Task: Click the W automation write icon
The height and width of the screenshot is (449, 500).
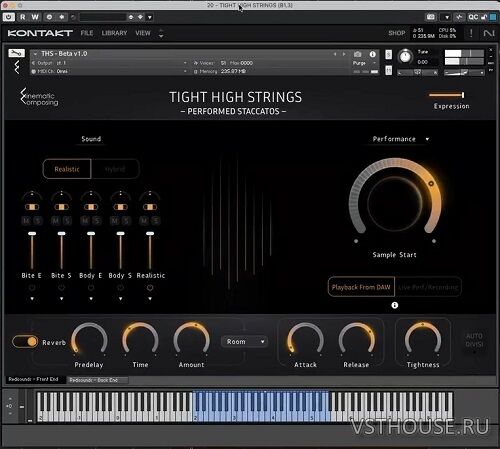Action: (35, 17)
